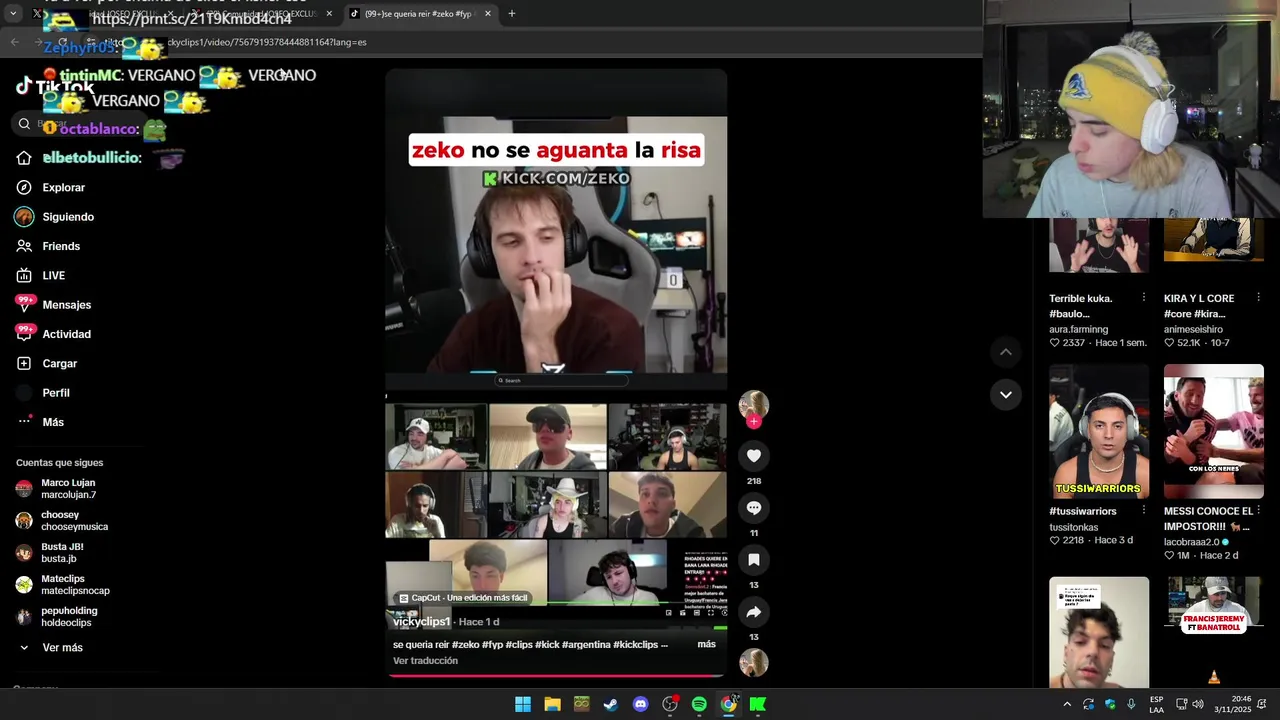The width and height of the screenshot is (1280, 720).
Task: Open the Cargar upload page
Action: point(59,364)
